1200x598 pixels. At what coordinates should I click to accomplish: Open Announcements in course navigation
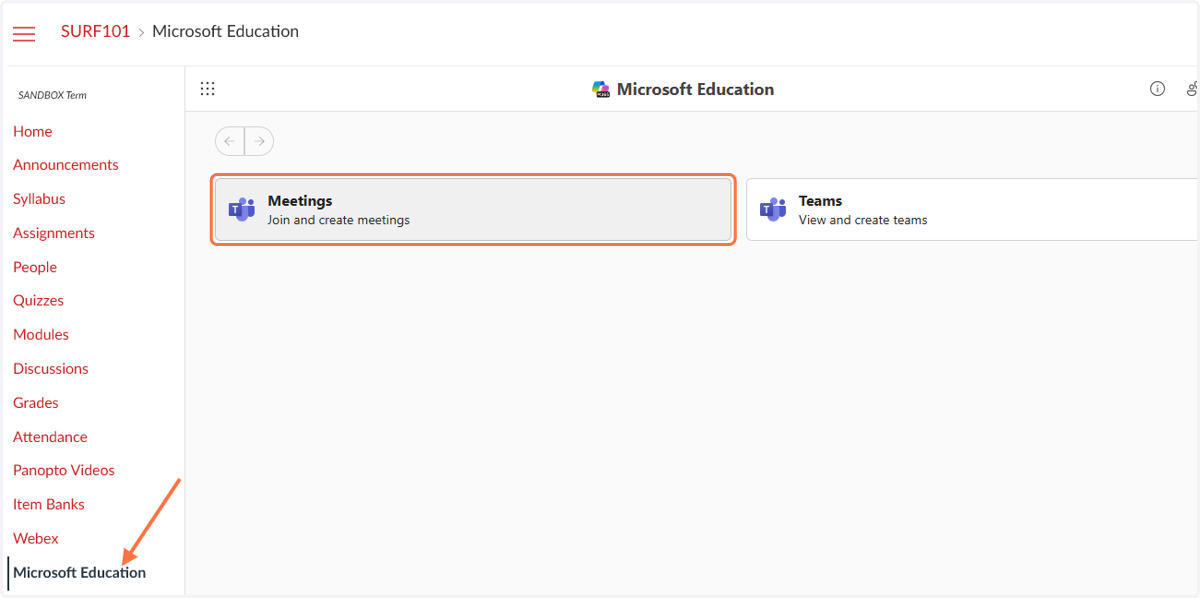point(66,165)
